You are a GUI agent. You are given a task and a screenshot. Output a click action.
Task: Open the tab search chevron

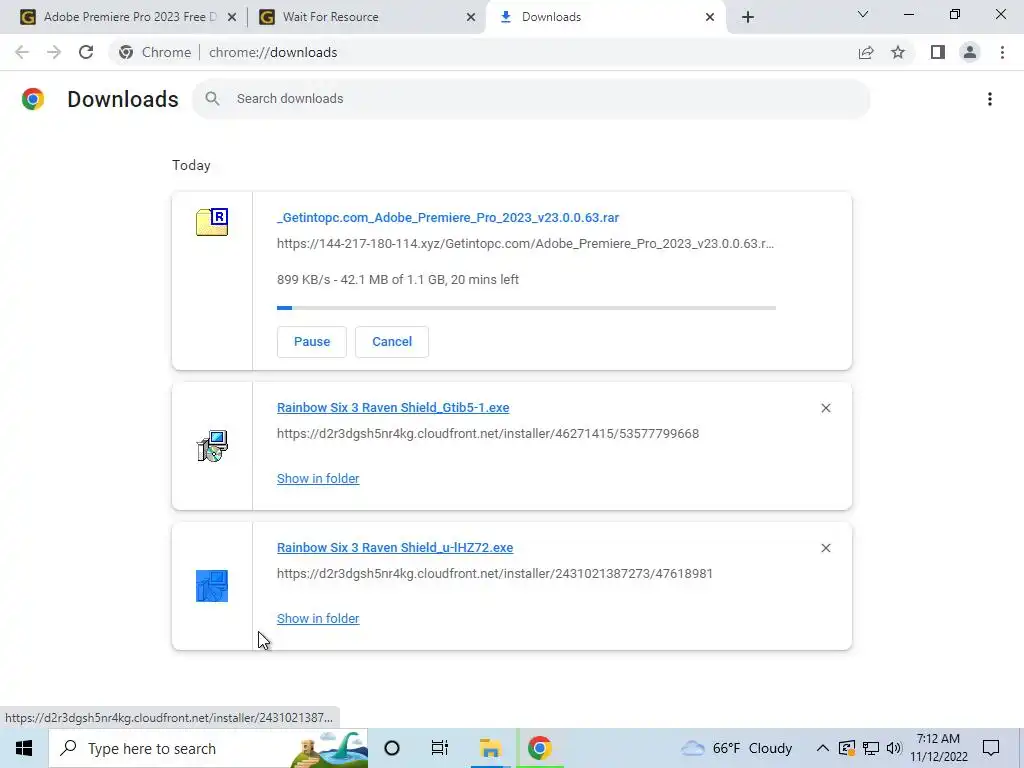pyautogui.click(x=863, y=14)
